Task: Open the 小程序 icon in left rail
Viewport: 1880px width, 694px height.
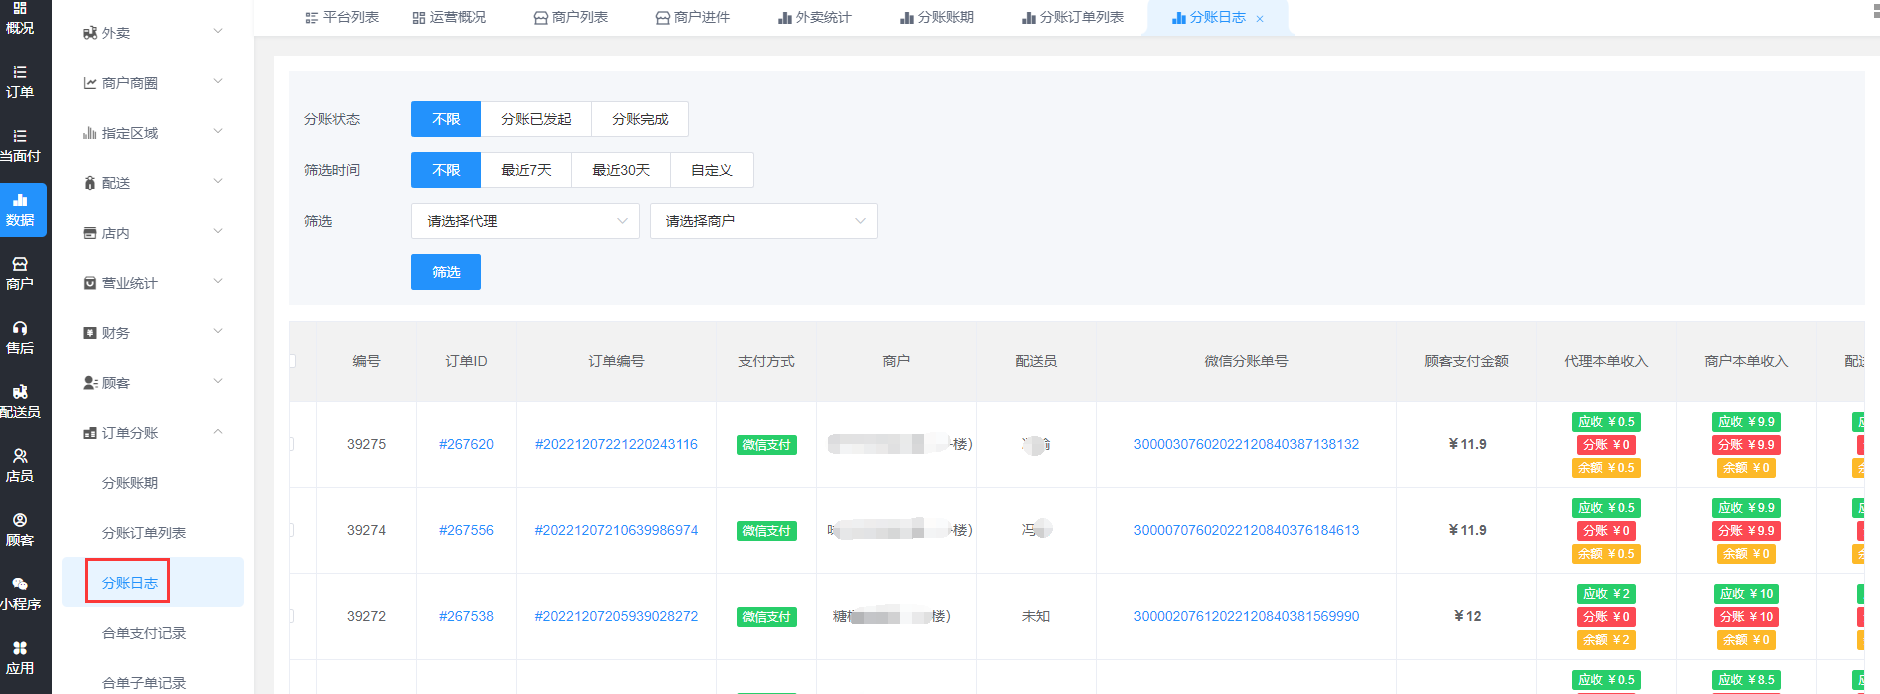Action: coord(20,584)
